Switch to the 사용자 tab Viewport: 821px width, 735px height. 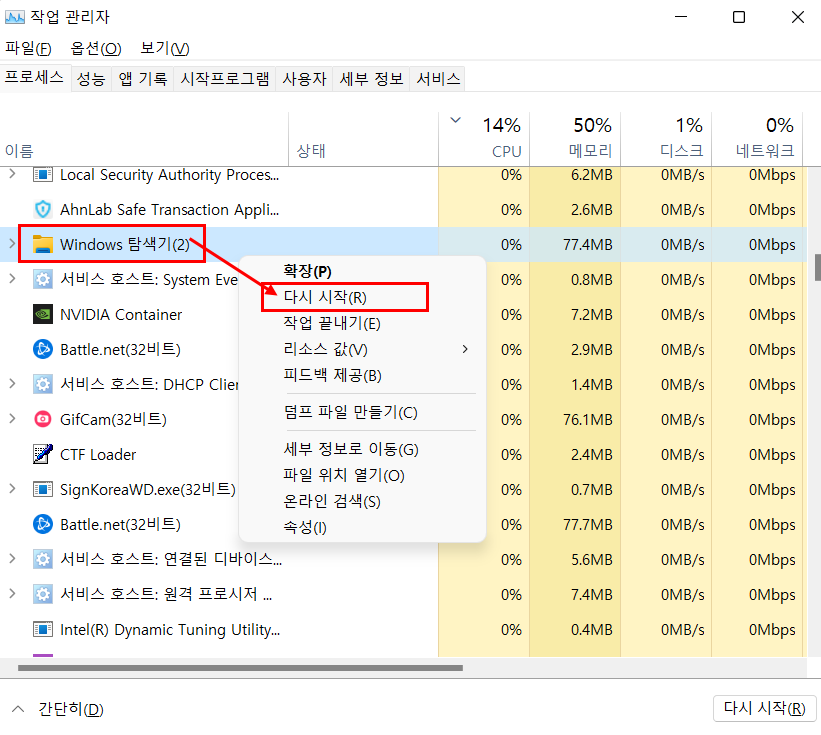[x=304, y=79]
